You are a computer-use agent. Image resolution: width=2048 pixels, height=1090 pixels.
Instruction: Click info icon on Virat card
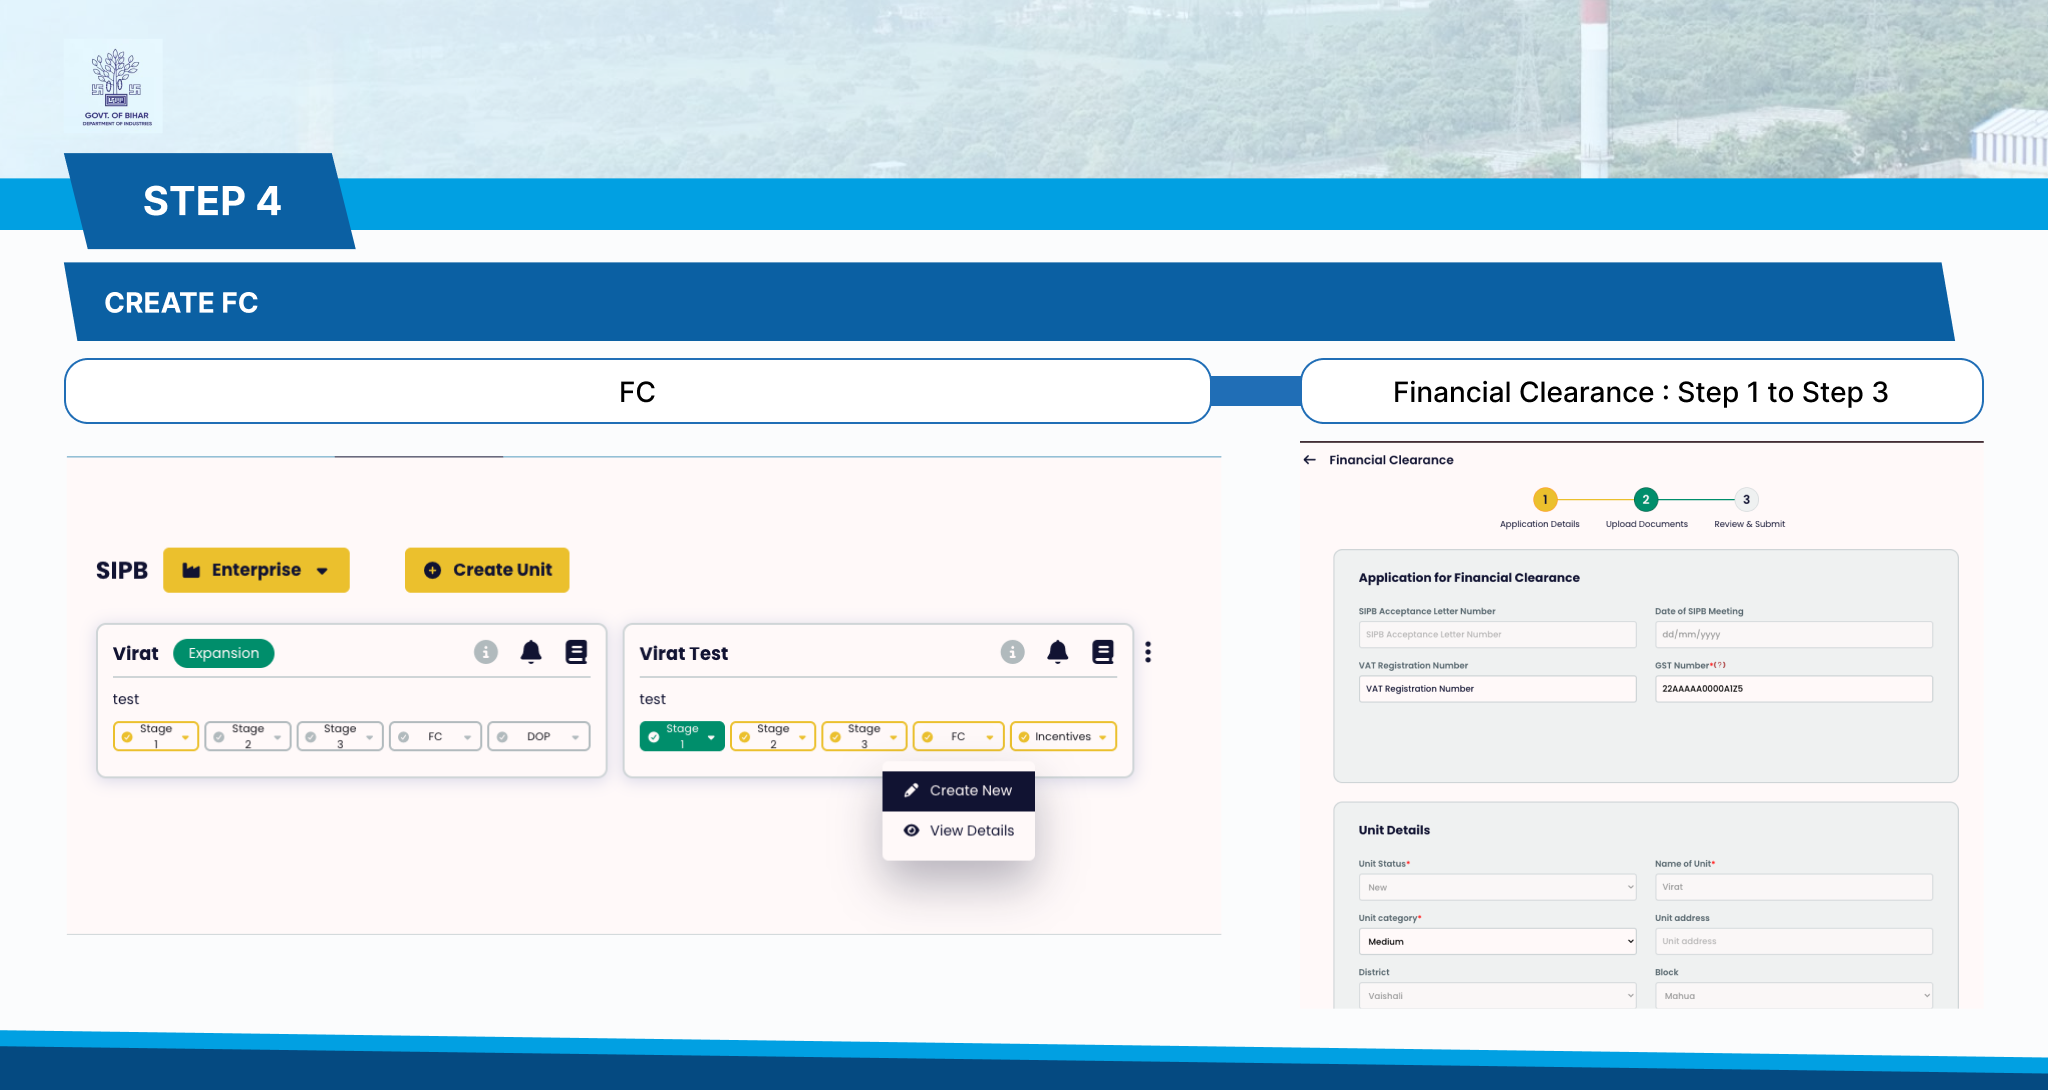(486, 652)
